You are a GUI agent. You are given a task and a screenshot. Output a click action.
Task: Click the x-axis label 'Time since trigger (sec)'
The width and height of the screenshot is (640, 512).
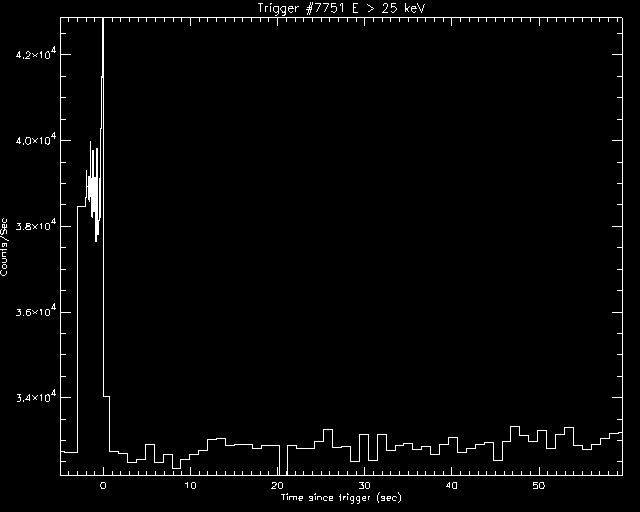pos(341,498)
